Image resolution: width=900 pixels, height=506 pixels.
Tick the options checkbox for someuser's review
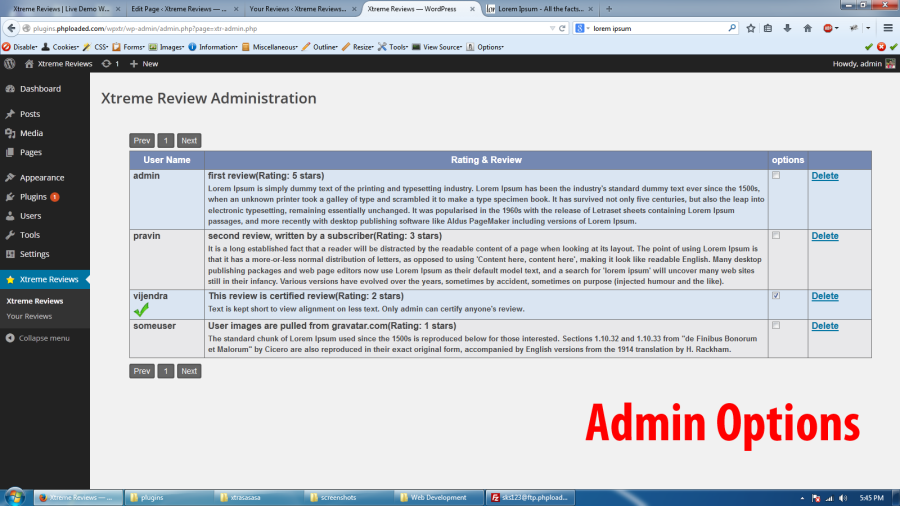click(776, 326)
